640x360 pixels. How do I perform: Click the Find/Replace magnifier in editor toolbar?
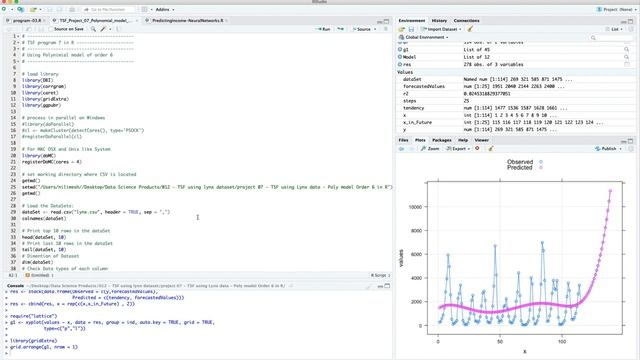[93, 29]
